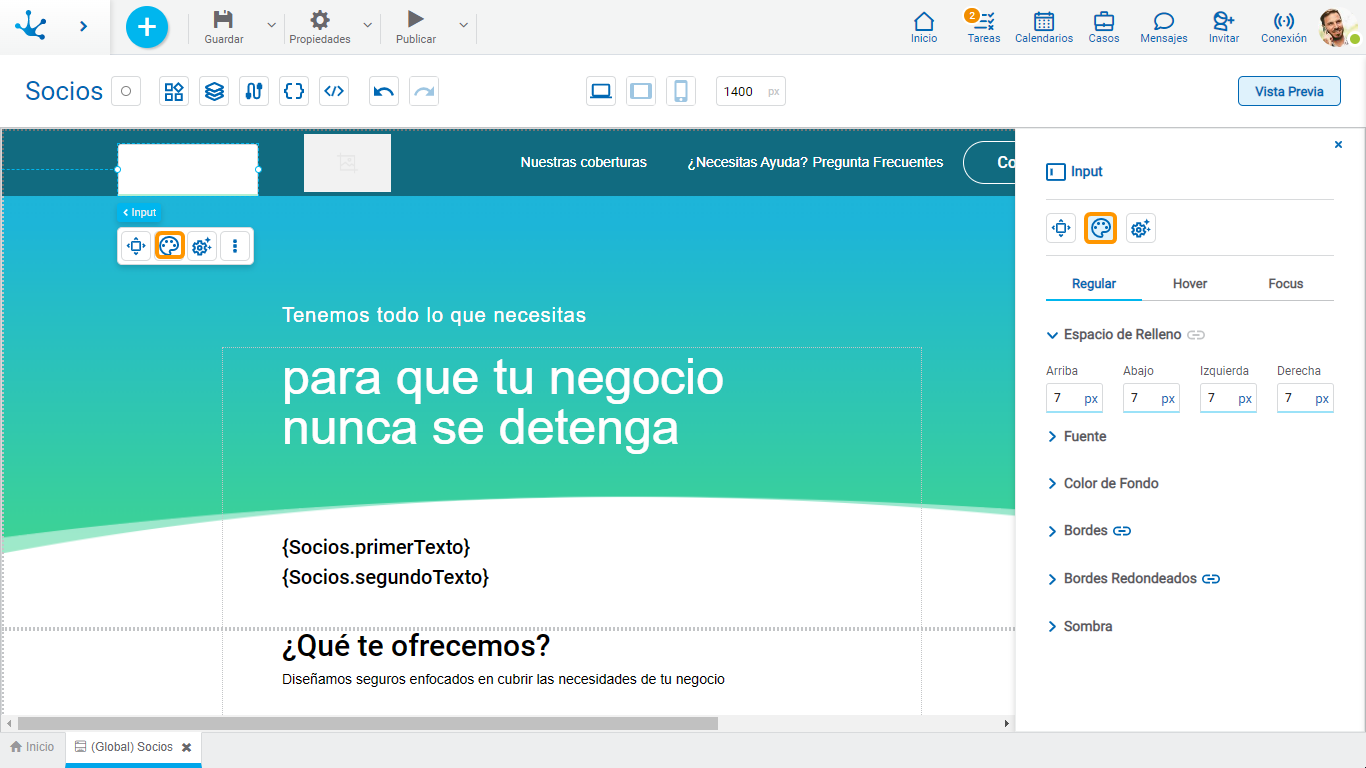Open the data flow connections icon

[254, 91]
